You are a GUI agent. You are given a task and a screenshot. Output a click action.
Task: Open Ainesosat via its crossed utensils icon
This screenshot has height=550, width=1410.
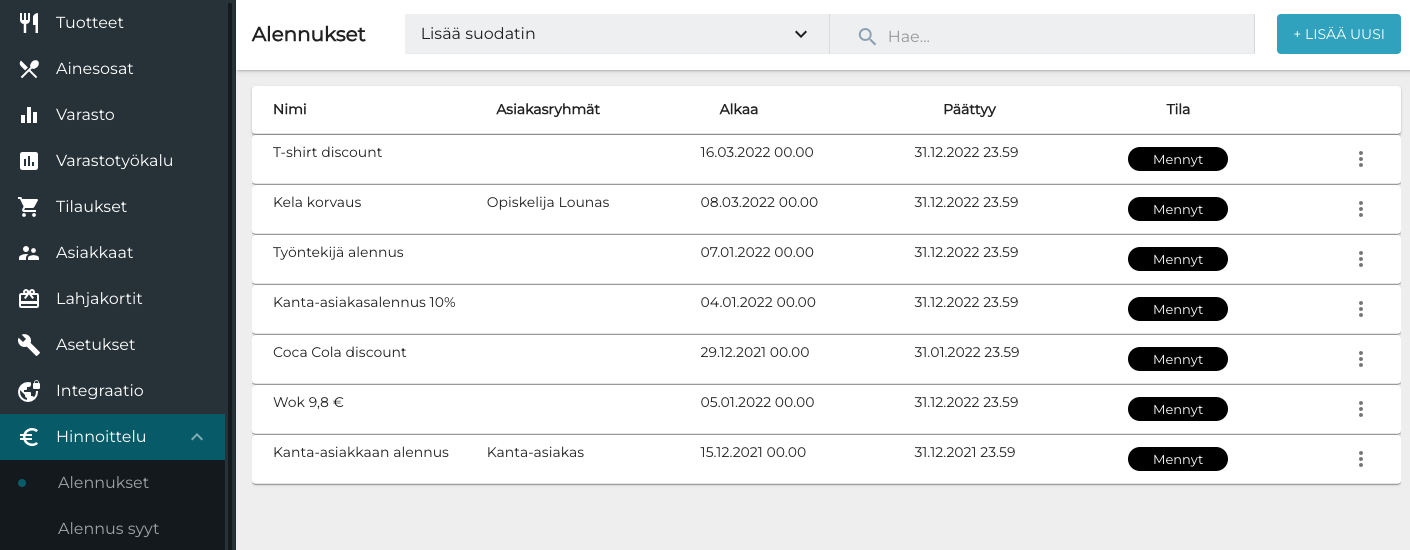[x=29, y=69]
